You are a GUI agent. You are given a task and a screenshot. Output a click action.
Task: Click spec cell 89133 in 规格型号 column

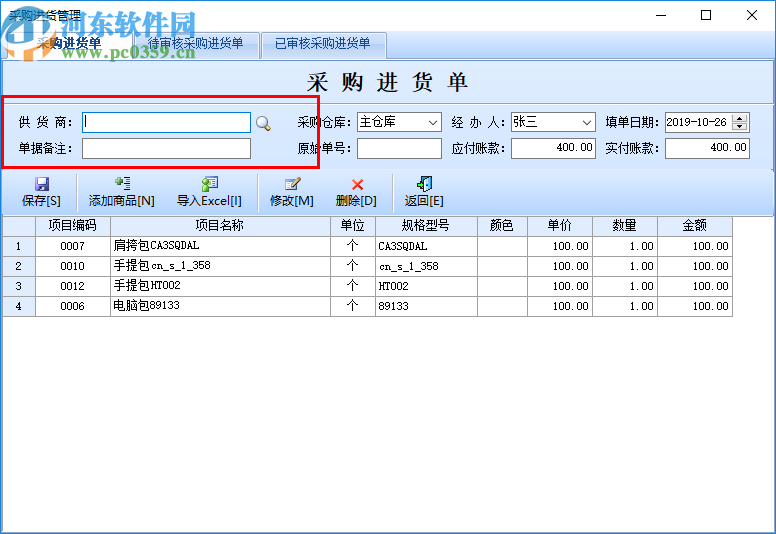point(426,306)
